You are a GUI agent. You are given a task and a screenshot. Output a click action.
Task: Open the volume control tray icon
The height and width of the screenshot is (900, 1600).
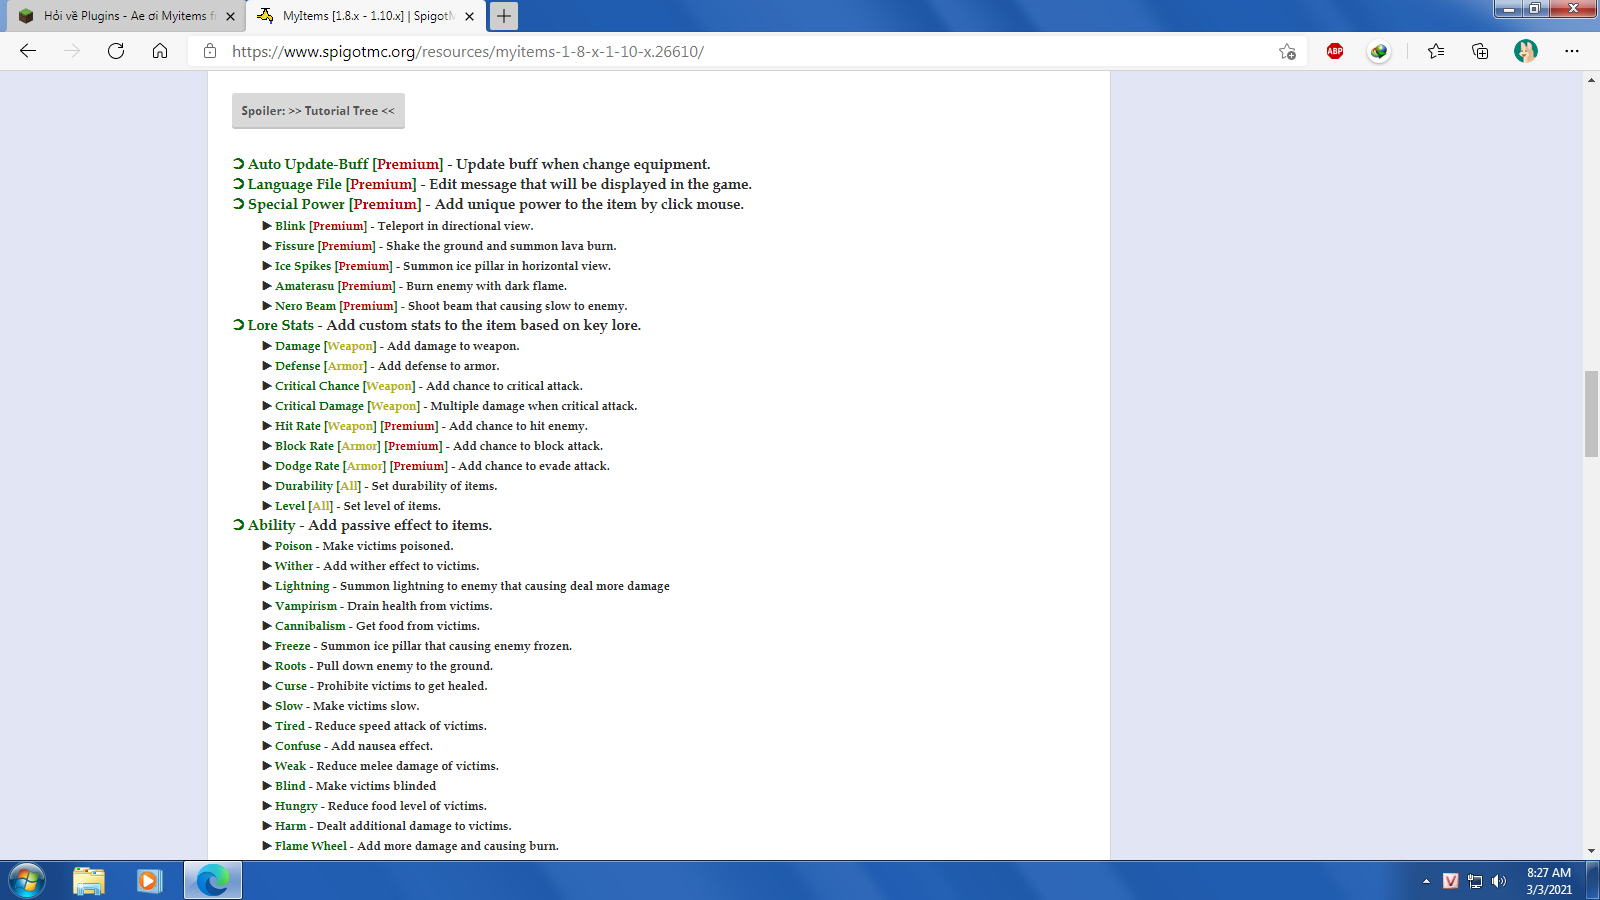(1498, 881)
